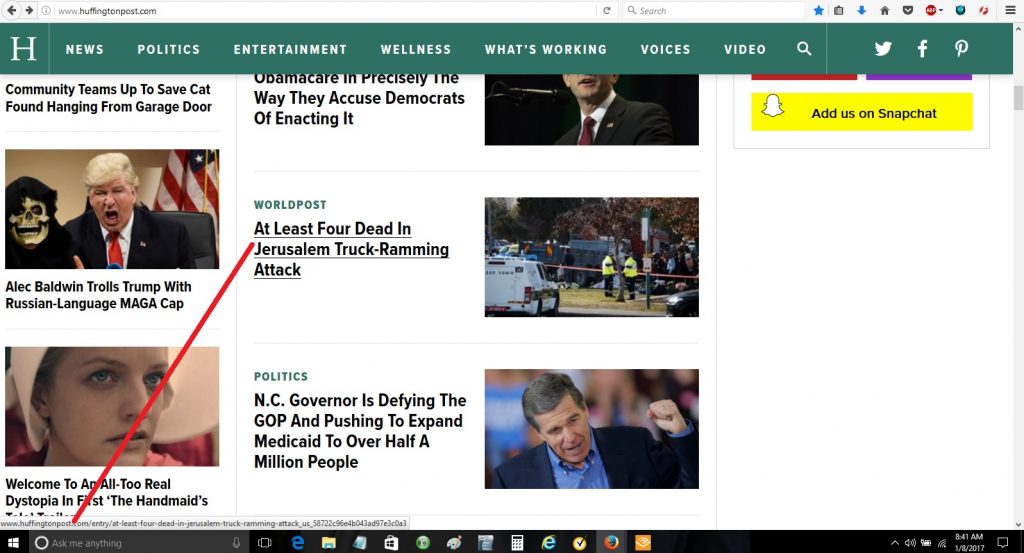
Task: Open the orange Audible icon on taskbar
Action: 643,543
